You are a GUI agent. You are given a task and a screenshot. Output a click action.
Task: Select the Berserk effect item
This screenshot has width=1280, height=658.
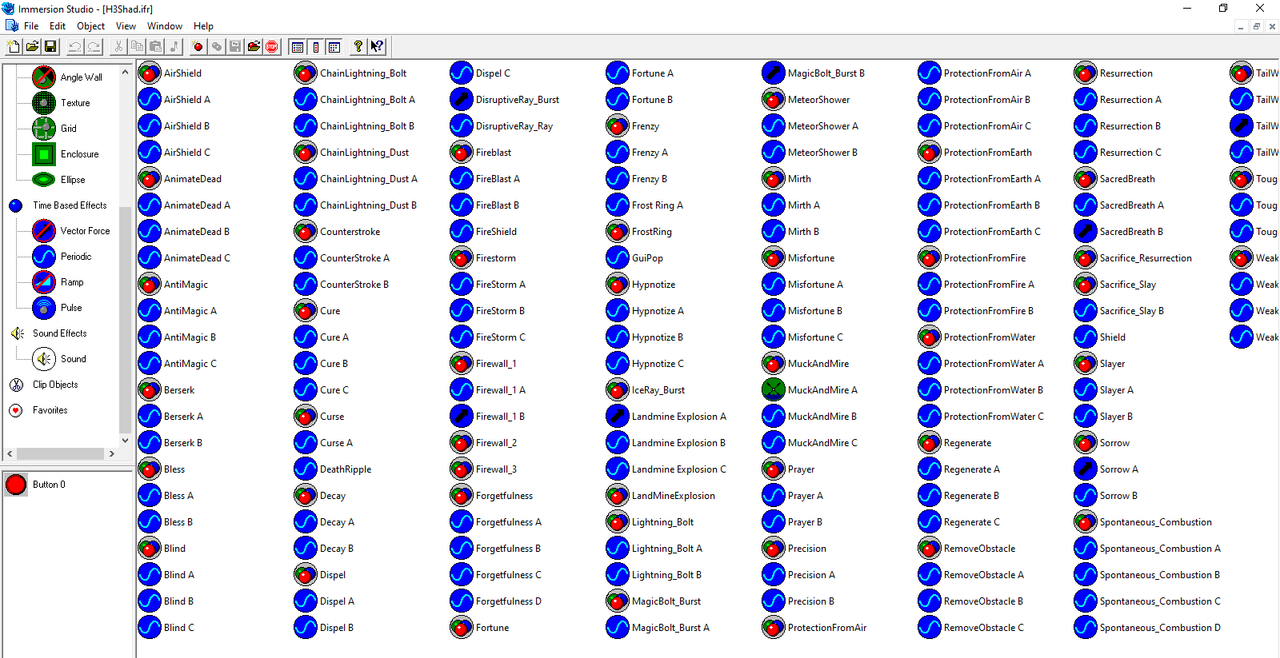click(x=166, y=390)
